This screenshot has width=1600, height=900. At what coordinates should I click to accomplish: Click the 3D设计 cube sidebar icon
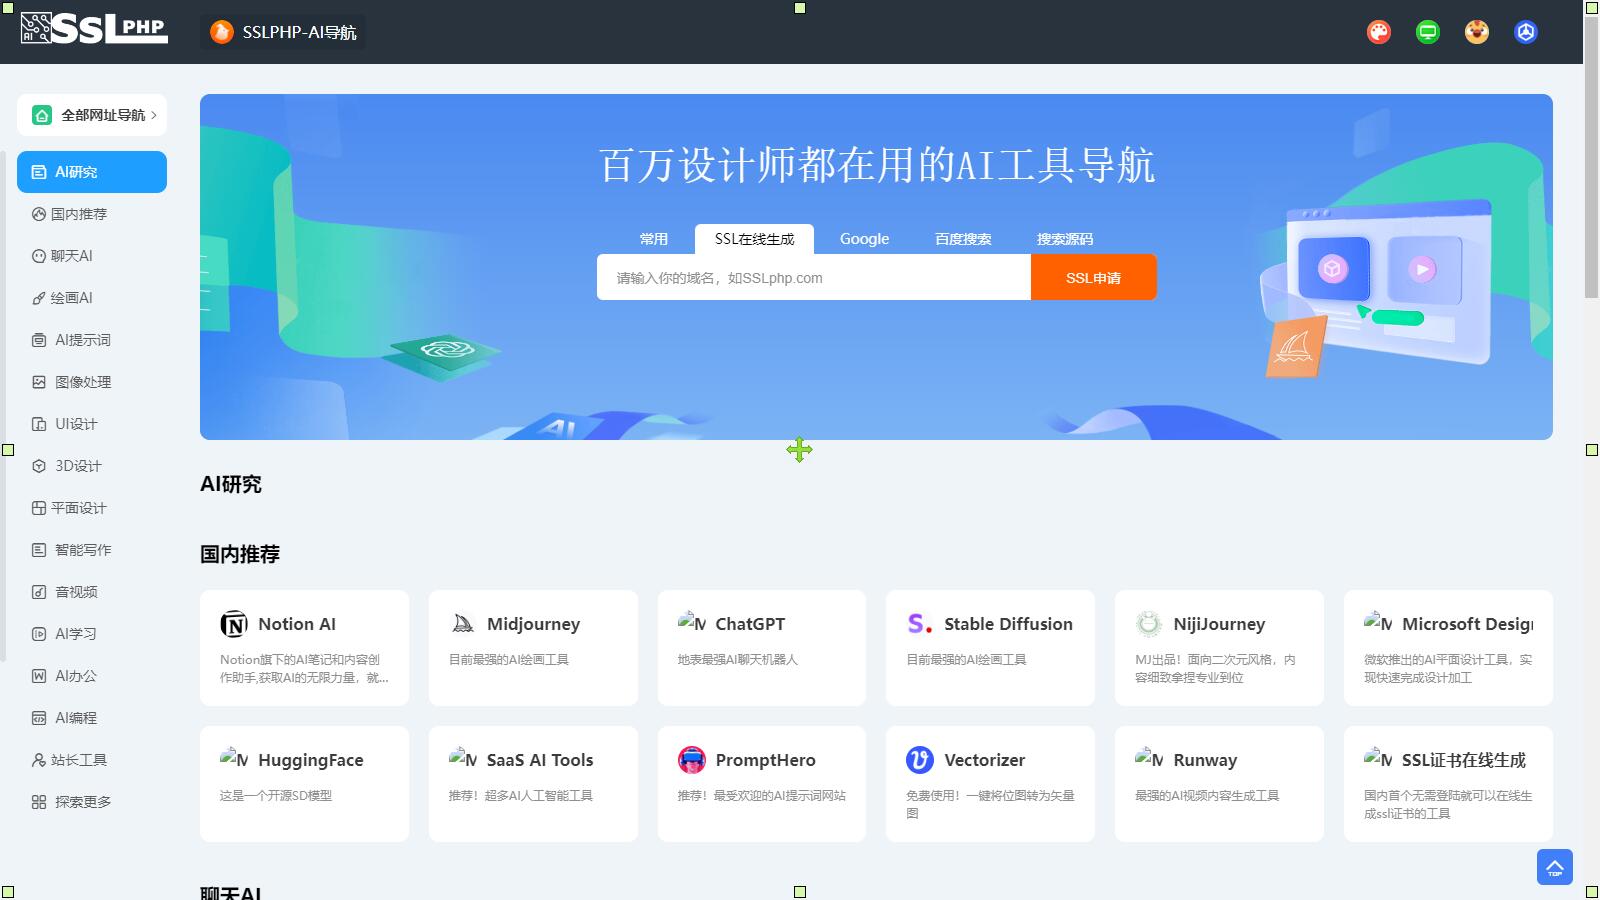[39, 466]
